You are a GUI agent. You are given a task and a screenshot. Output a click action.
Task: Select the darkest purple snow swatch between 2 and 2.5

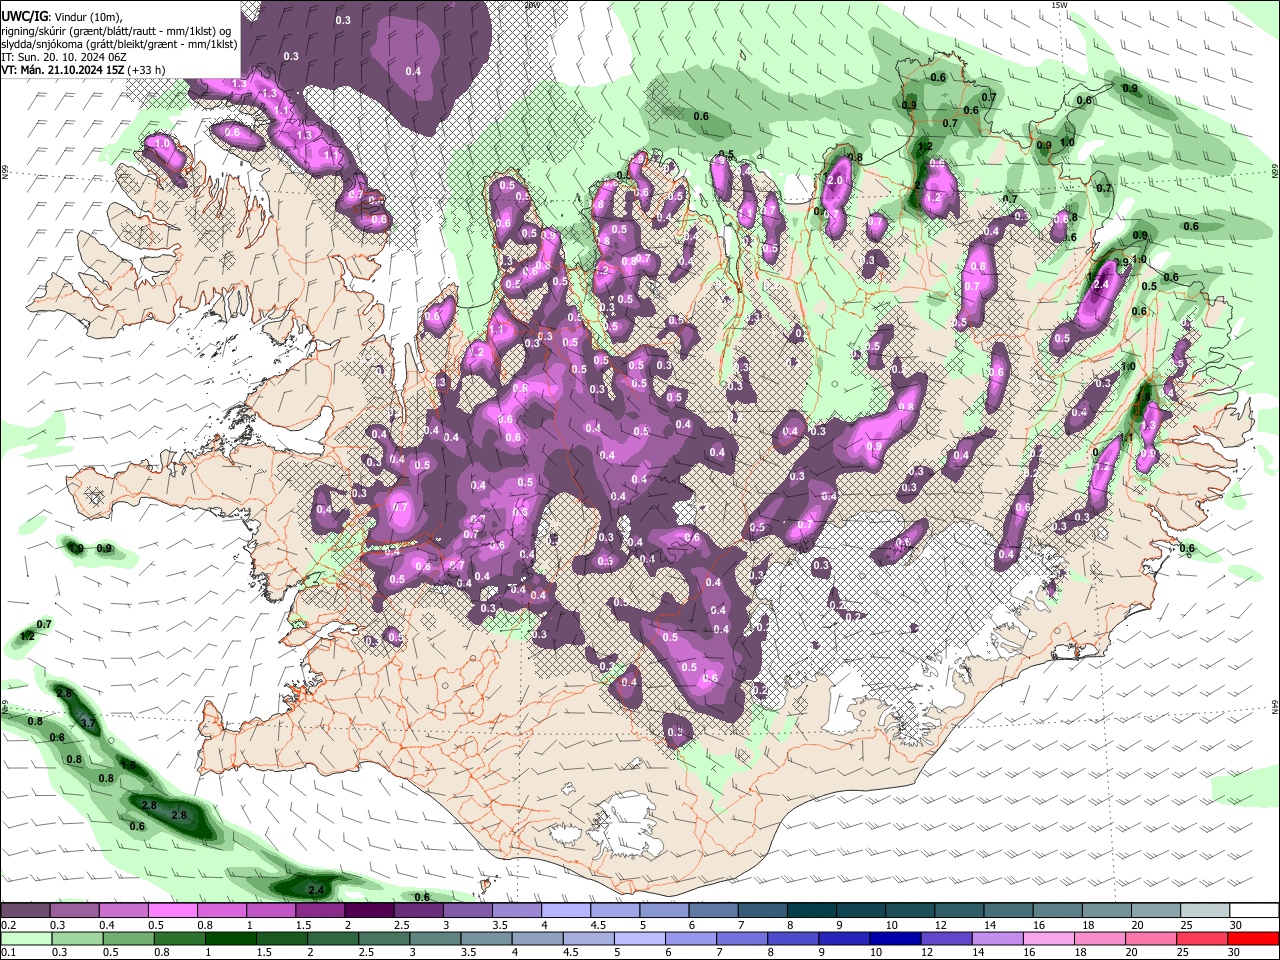coord(369,910)
